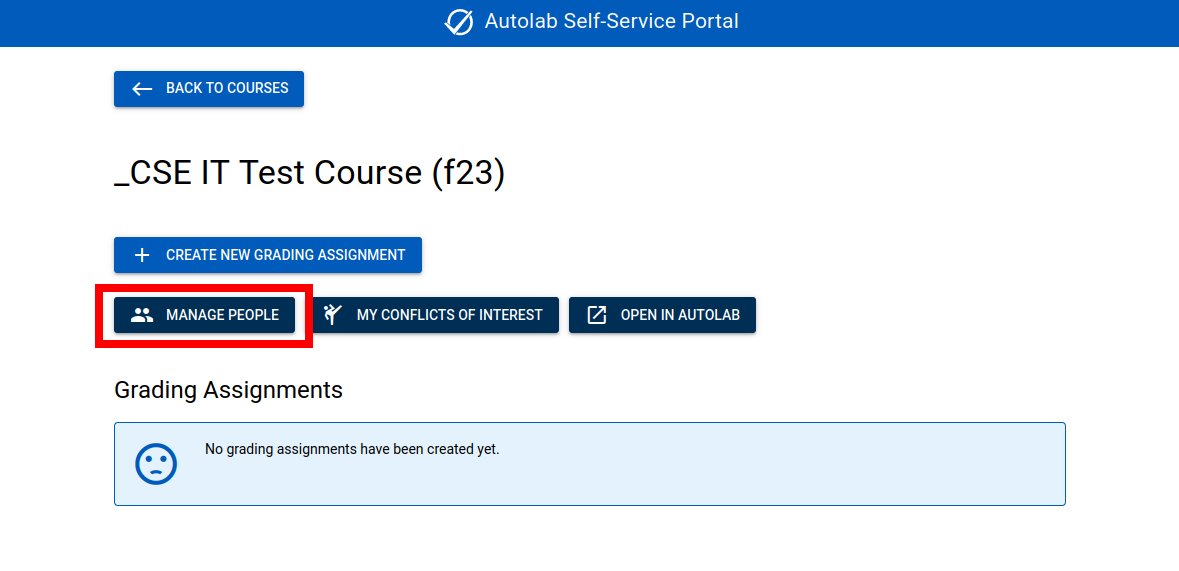Click the 'BACK TO COURSES' label text
Screen dimensions: 1179x571
[x=227, y=89]
